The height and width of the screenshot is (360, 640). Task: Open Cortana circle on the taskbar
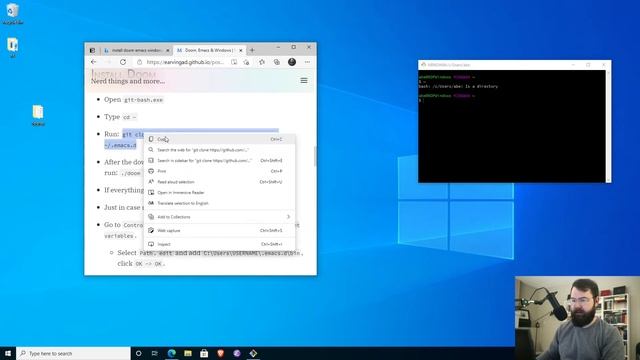(x=138, y=353)
